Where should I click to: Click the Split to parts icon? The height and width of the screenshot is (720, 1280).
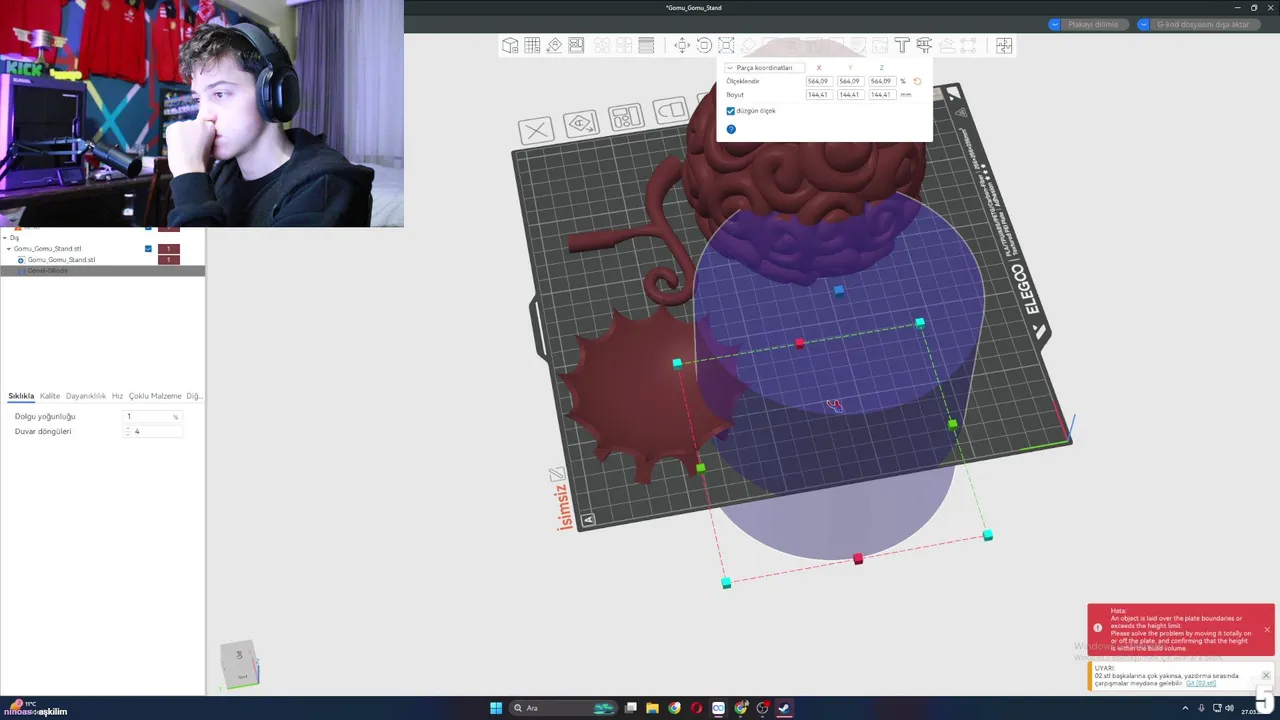[x=624, y=45]
